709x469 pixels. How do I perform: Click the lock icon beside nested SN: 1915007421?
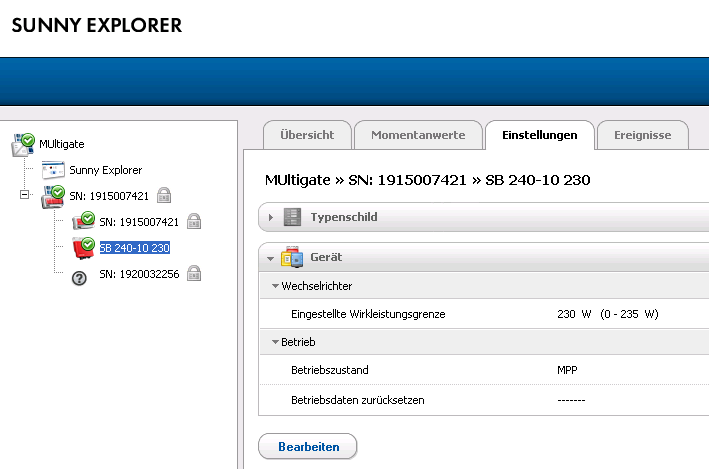tap(194, 222)
